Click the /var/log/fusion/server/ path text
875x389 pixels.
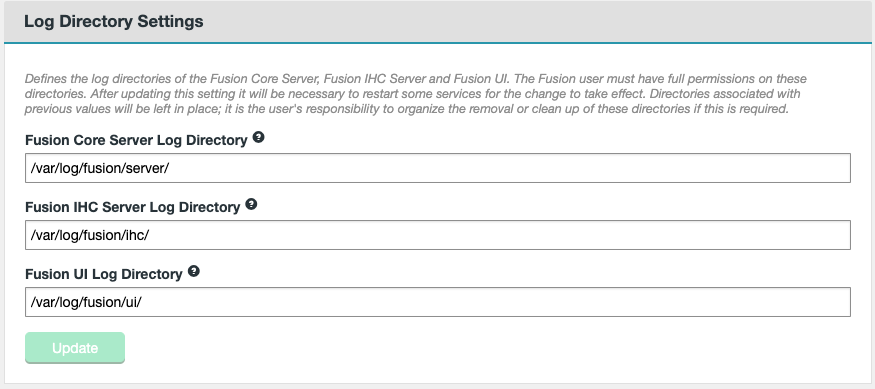click(x=99, y=169)
